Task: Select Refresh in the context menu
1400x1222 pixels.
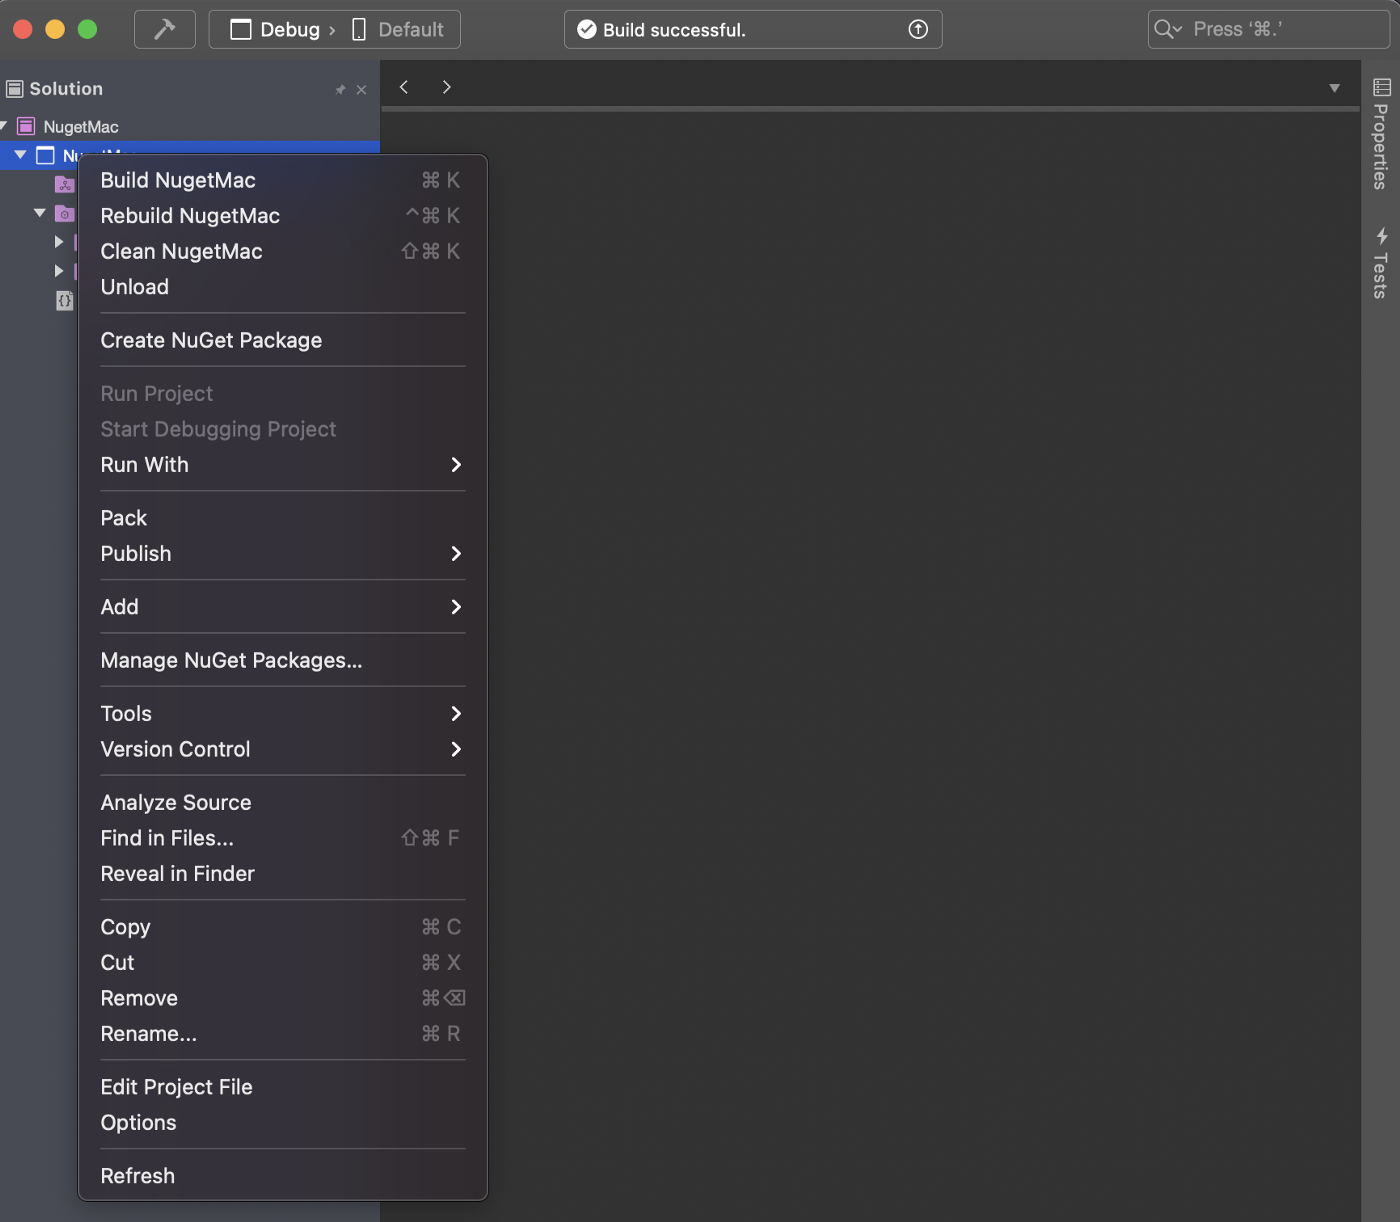Action: (283, 1176)
